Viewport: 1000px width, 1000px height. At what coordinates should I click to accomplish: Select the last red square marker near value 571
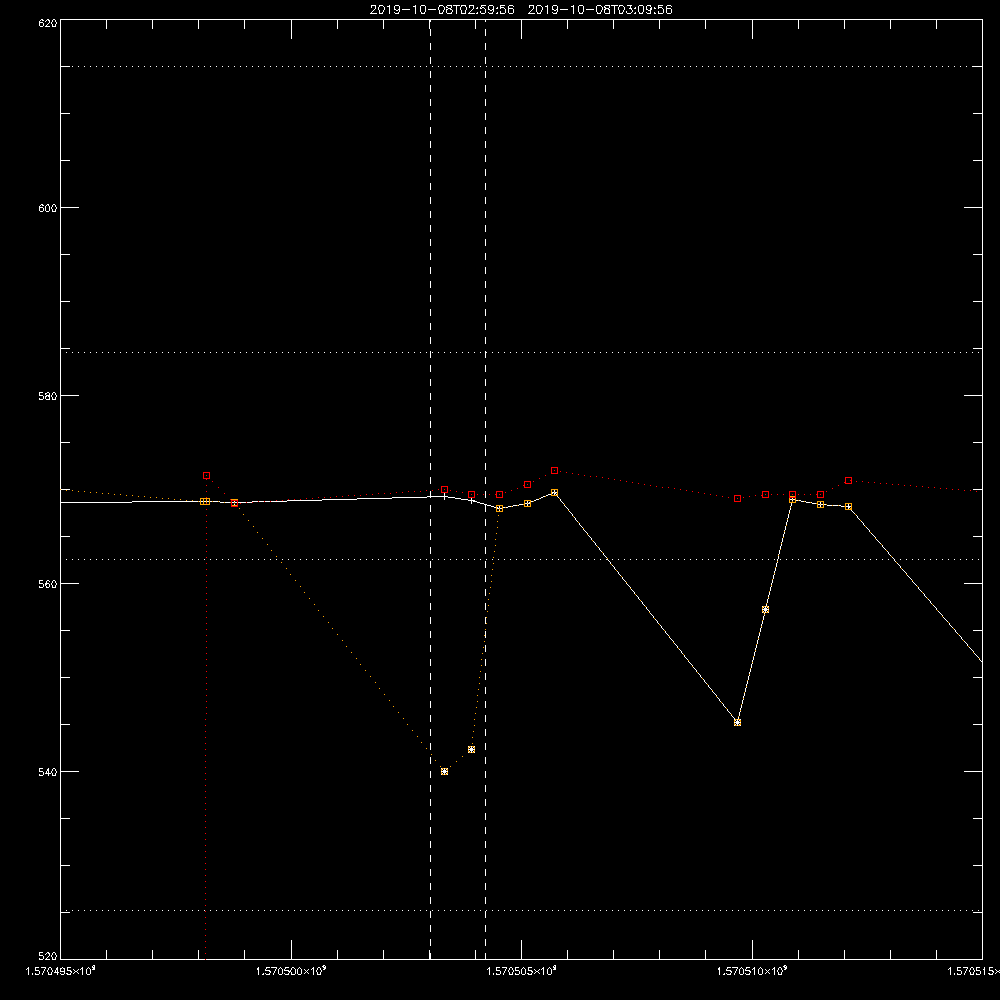[x=848, y=480]
